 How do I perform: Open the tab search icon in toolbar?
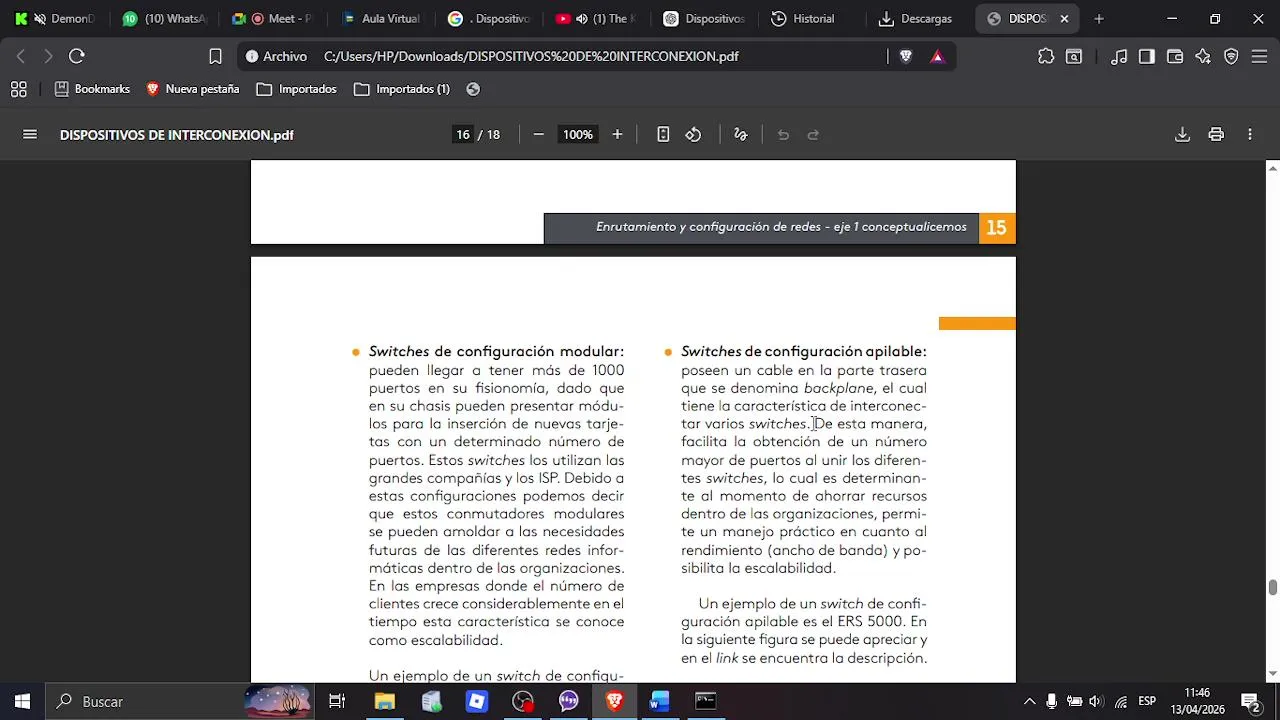pyautogui.click(x=1074, y=57)
